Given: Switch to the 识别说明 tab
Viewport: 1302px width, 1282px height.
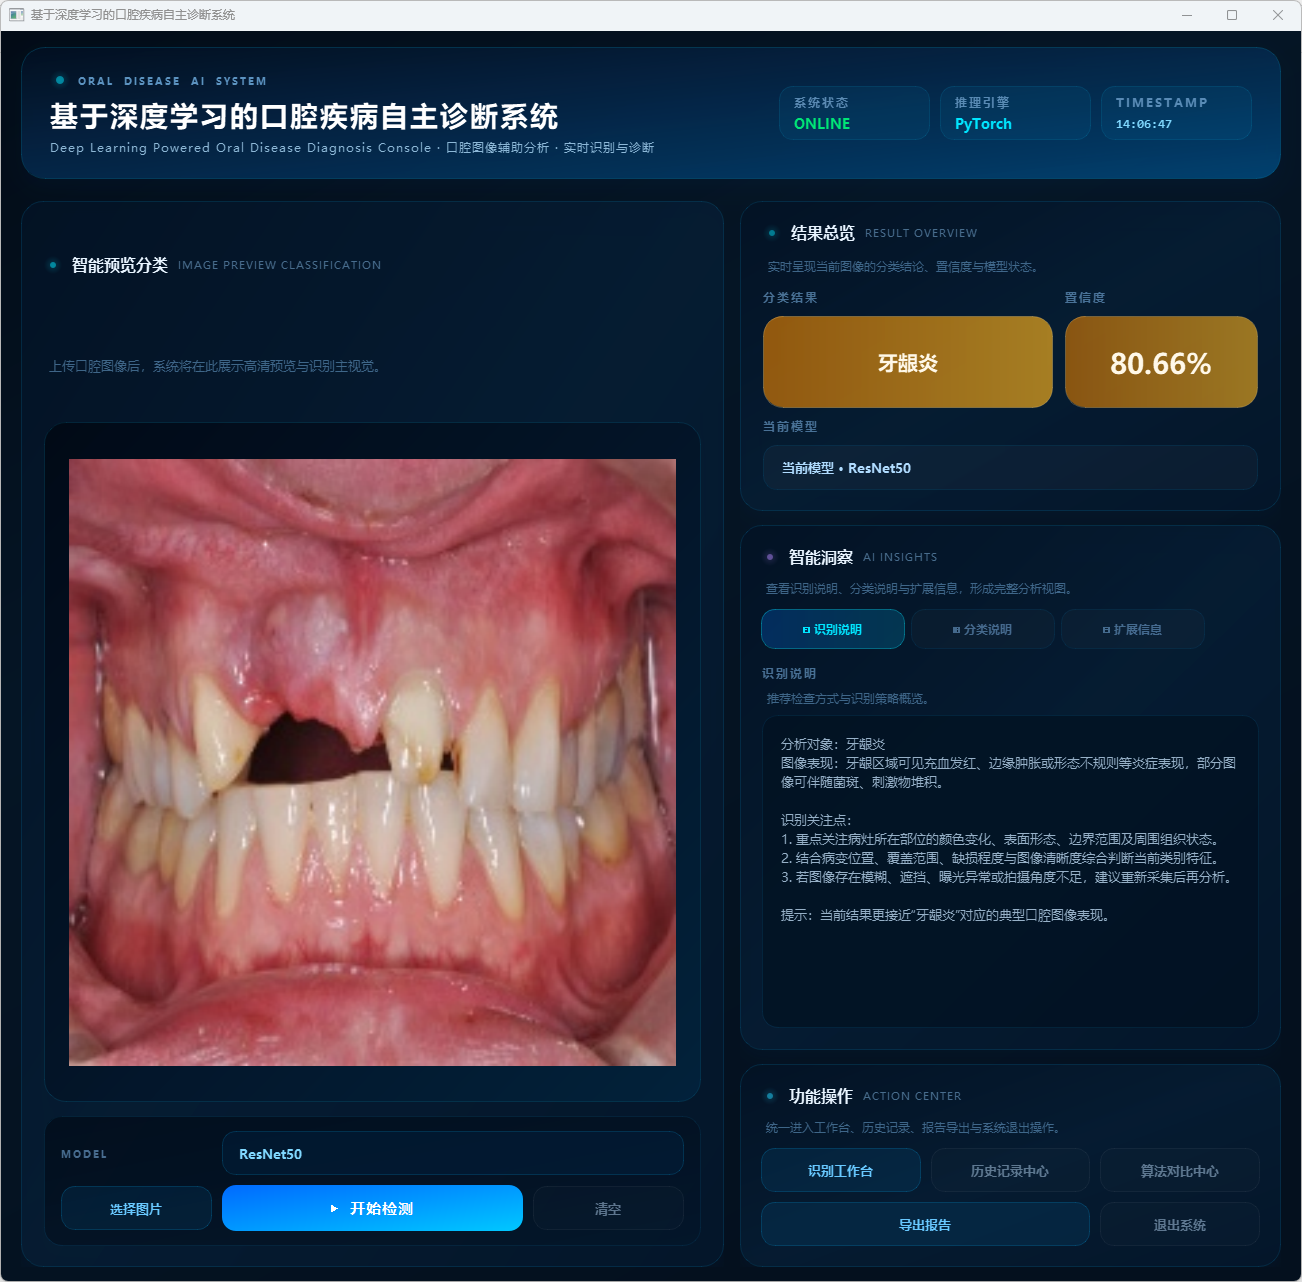Looking at the screenshot, I should coord(832,629).
